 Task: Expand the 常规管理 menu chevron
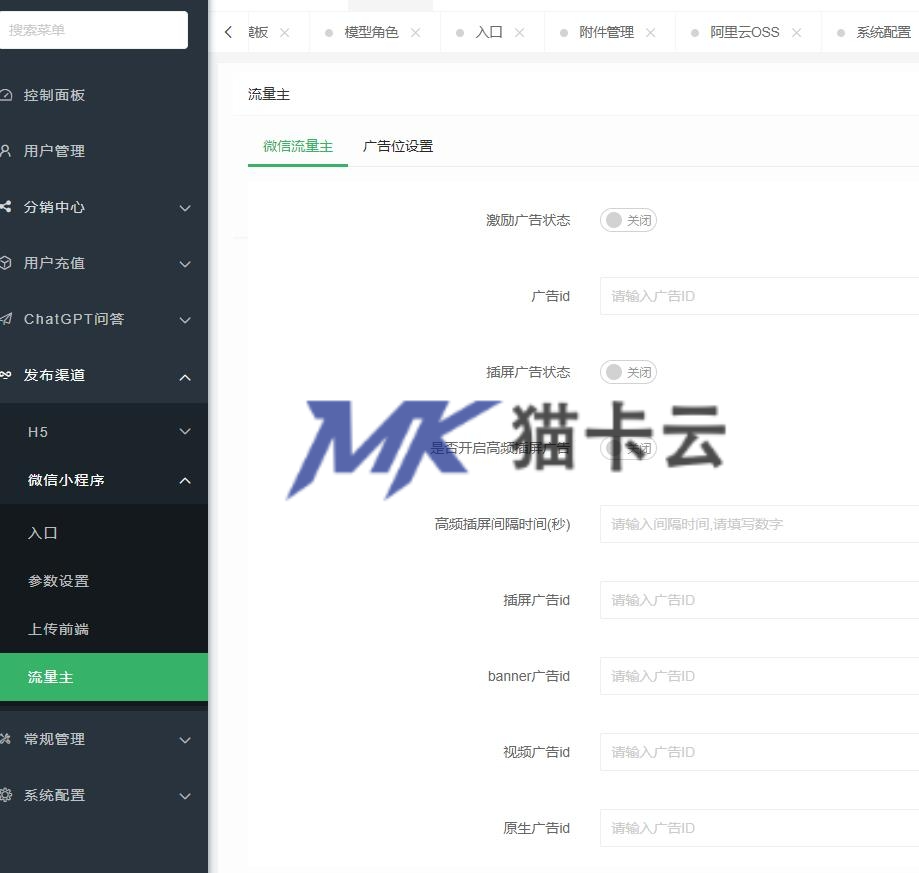coord(185,740)
